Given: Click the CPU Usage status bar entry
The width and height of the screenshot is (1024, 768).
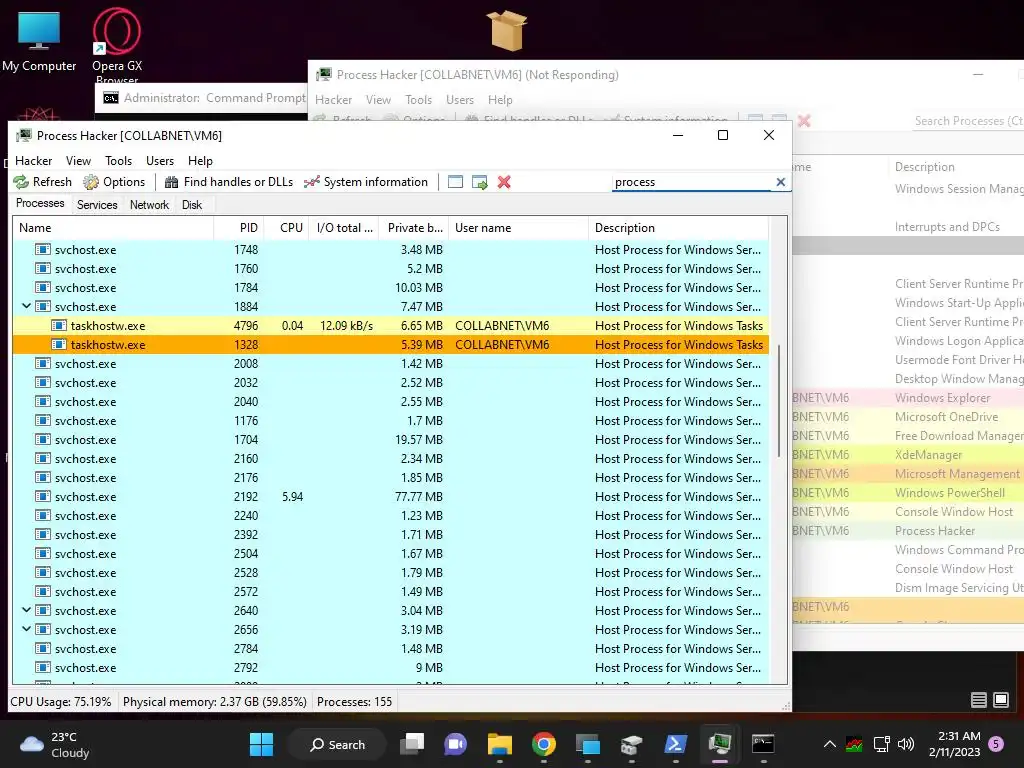Looking at the screenshot, I should coord(61,702).
